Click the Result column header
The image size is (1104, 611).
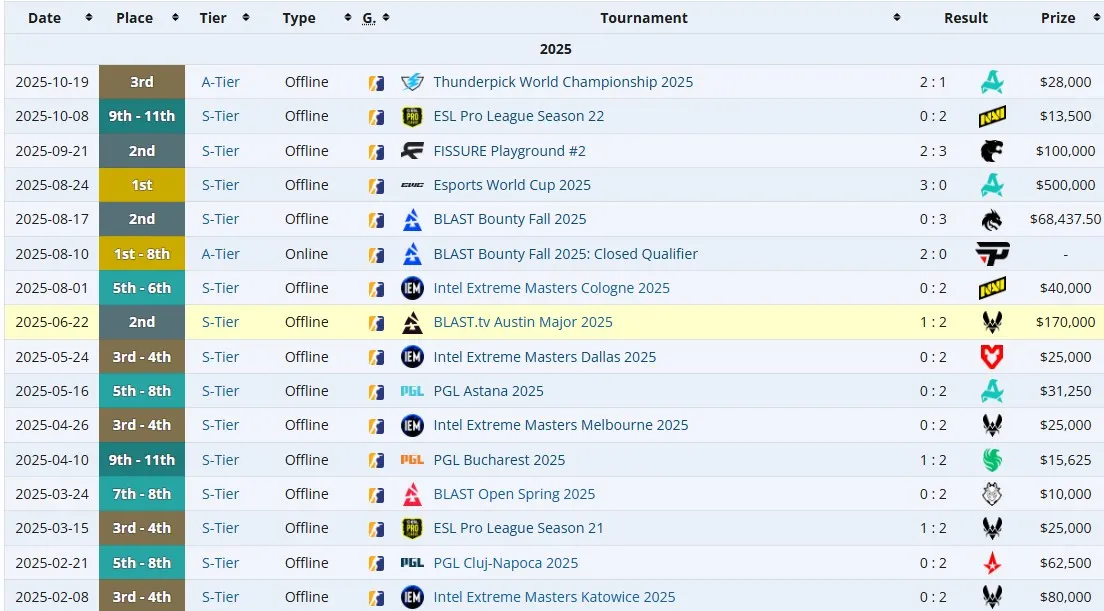(965, 18)
